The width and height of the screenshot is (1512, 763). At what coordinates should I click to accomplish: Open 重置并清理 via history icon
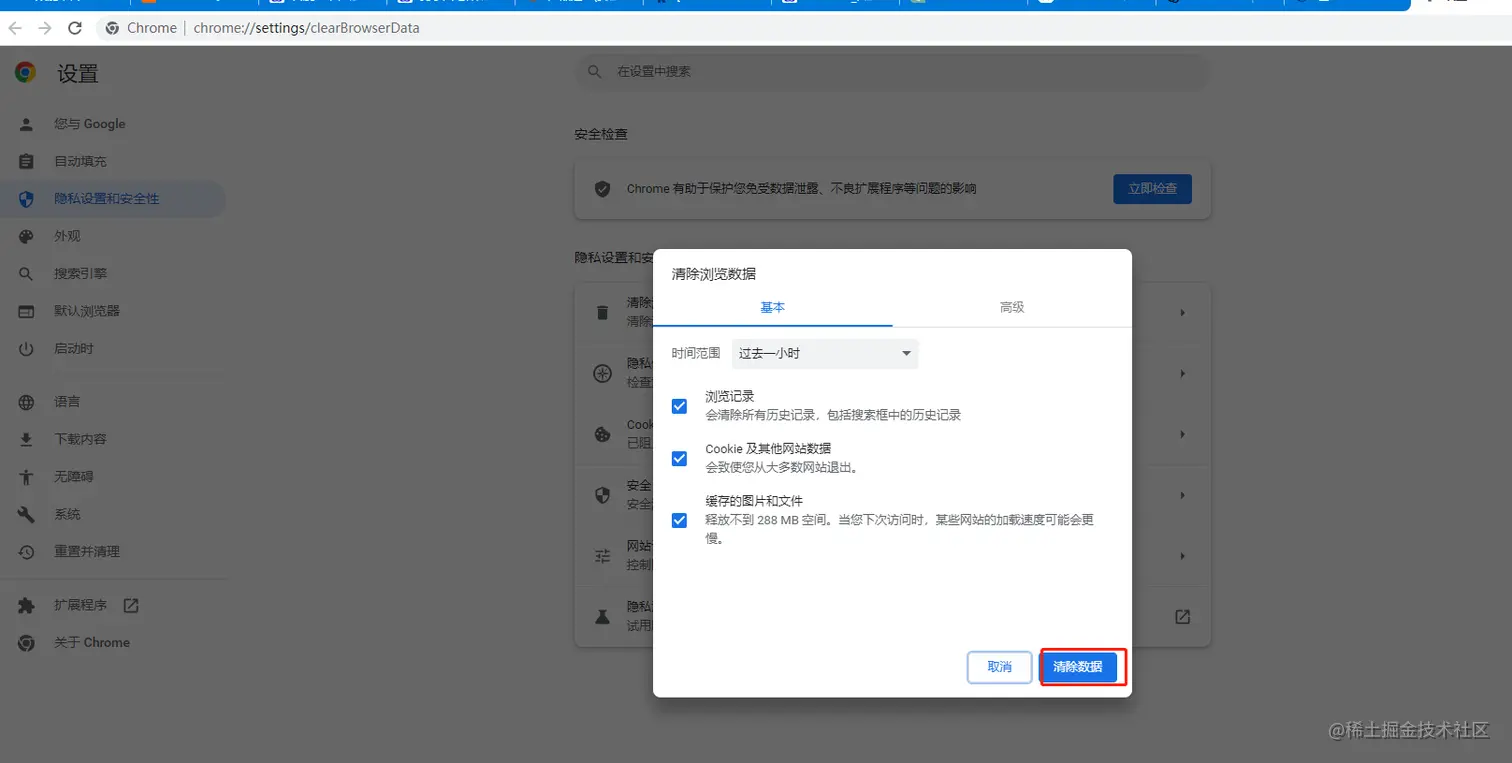tap(25, 550)
